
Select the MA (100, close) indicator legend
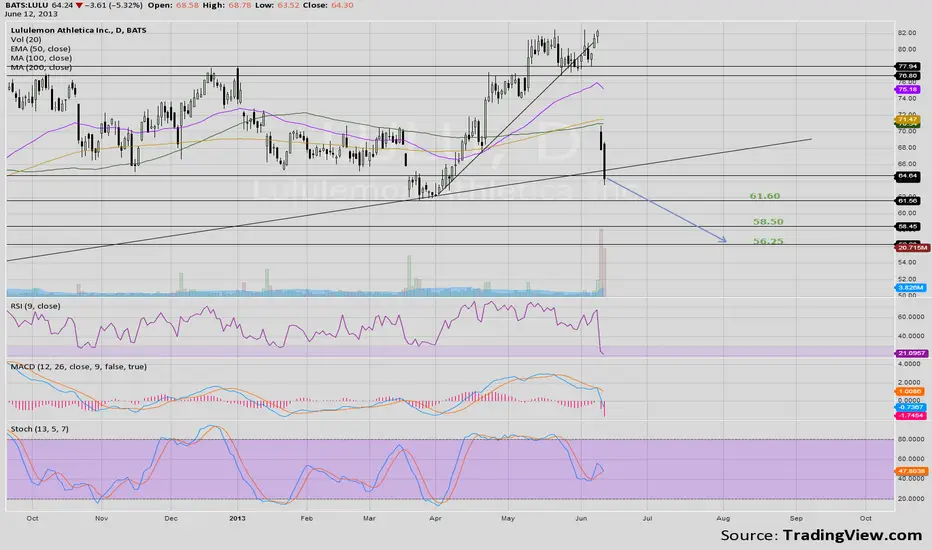[x=41, y=58]
